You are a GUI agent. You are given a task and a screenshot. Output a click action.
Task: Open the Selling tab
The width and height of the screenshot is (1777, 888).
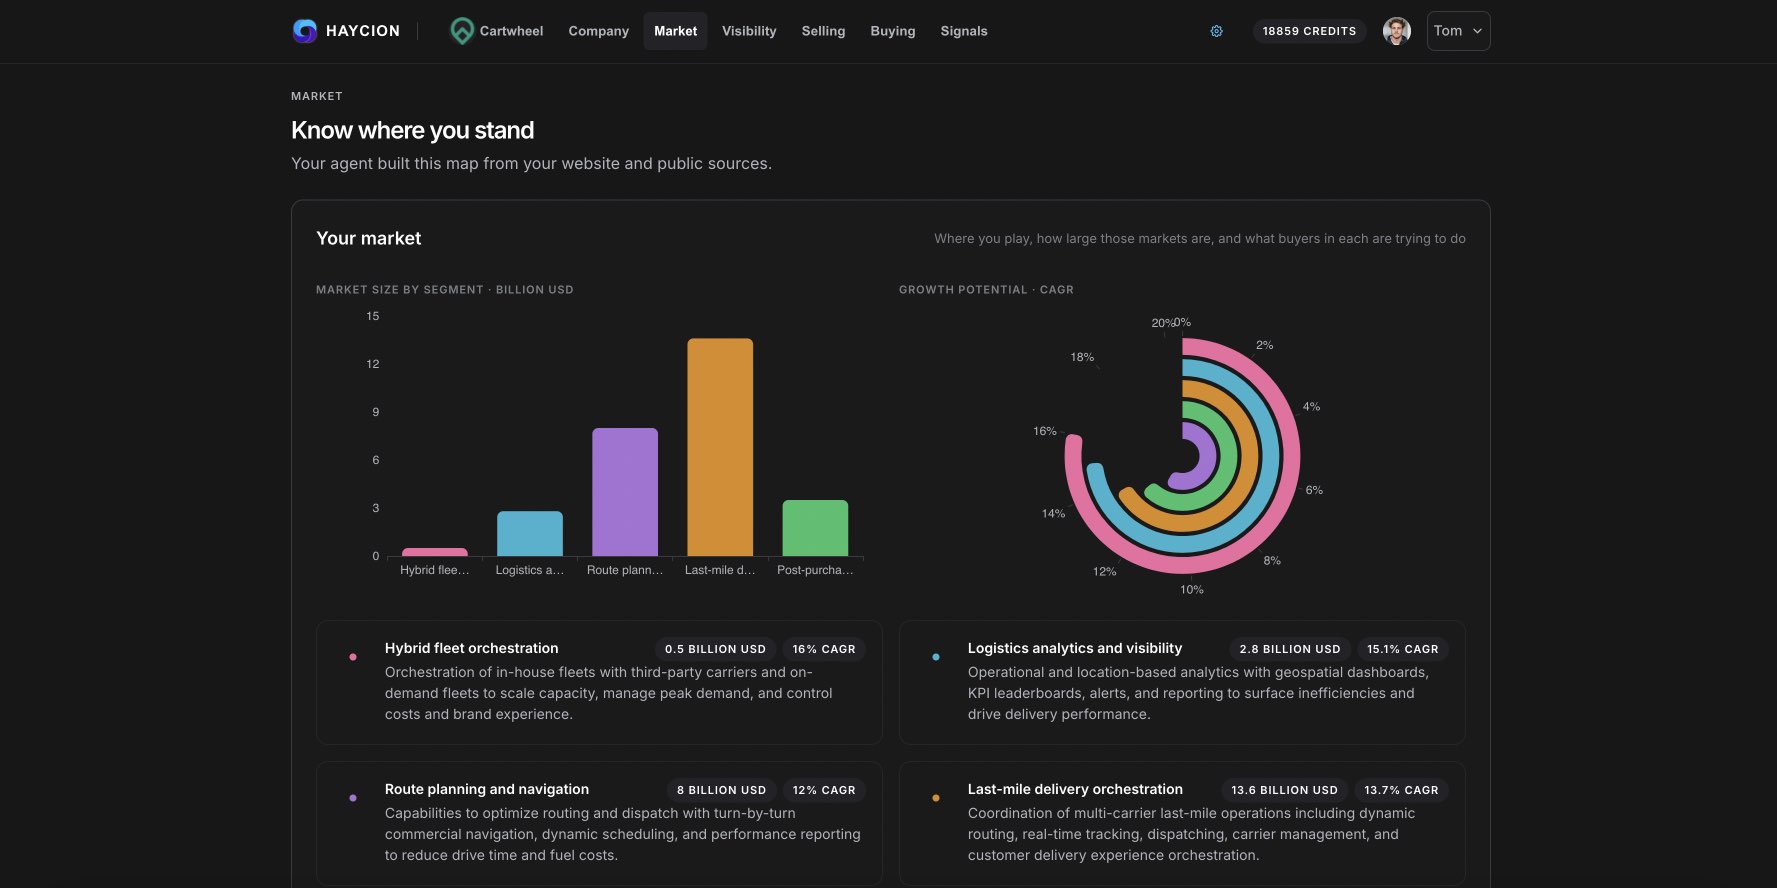(x=823, y=31)
